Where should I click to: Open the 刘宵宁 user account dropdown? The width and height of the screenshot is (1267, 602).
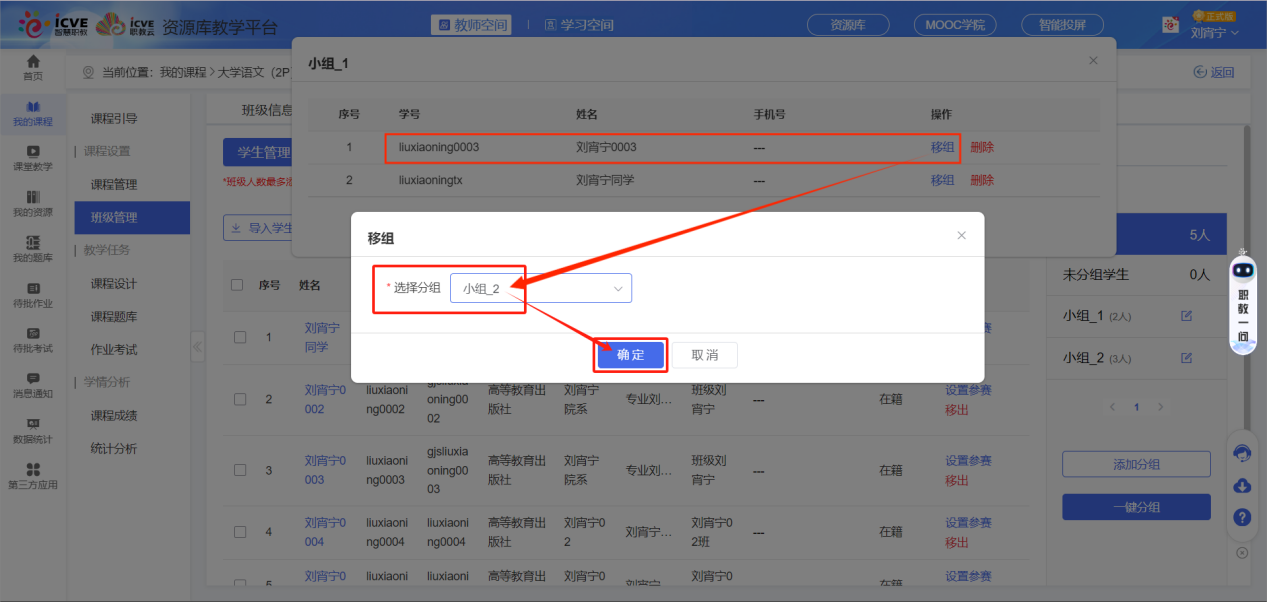(x=1214, y=32)
